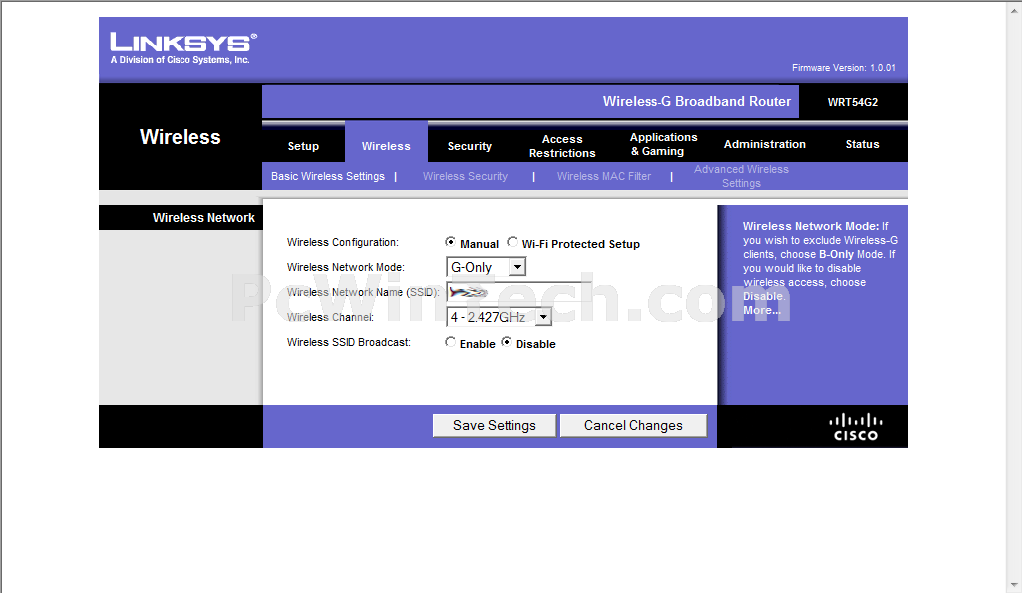Go to Wireless Security subtab

tap(465, 176)
